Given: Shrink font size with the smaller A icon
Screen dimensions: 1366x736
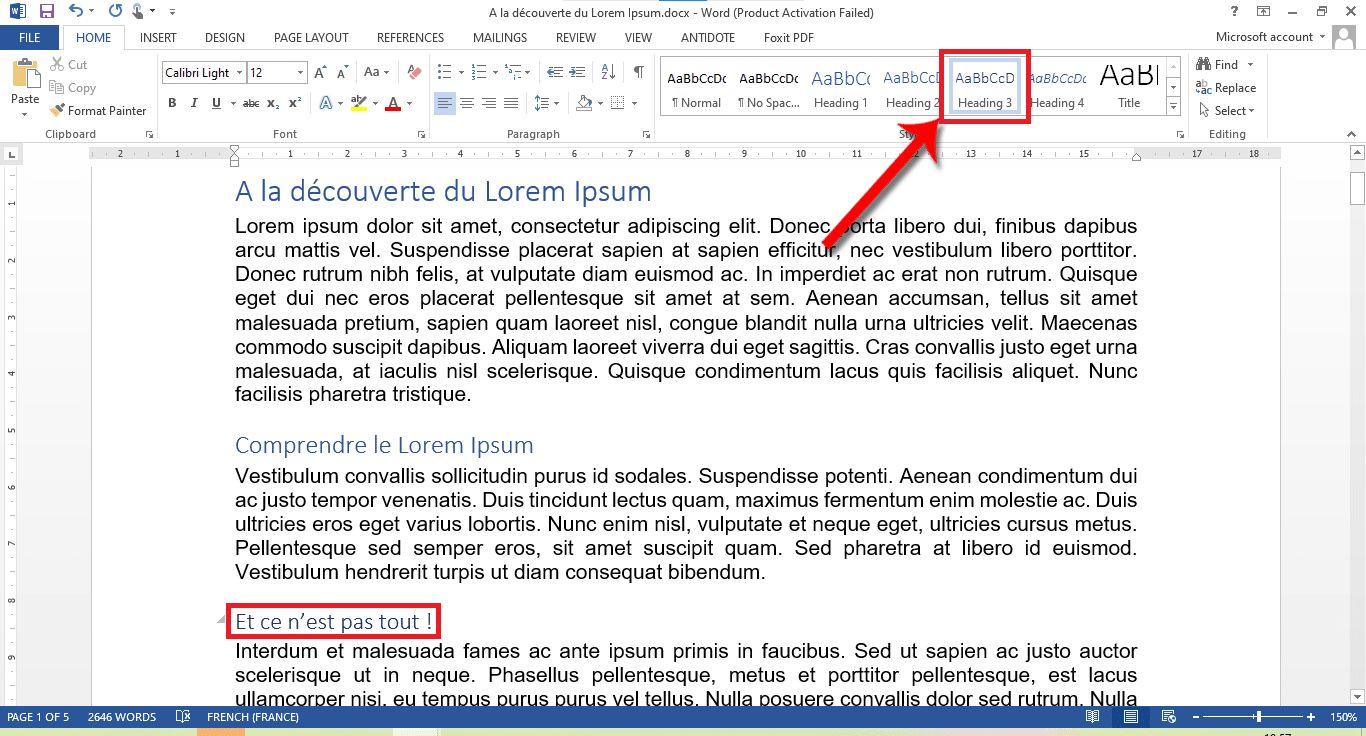Looking at the screenshot, I should point(342,73).
